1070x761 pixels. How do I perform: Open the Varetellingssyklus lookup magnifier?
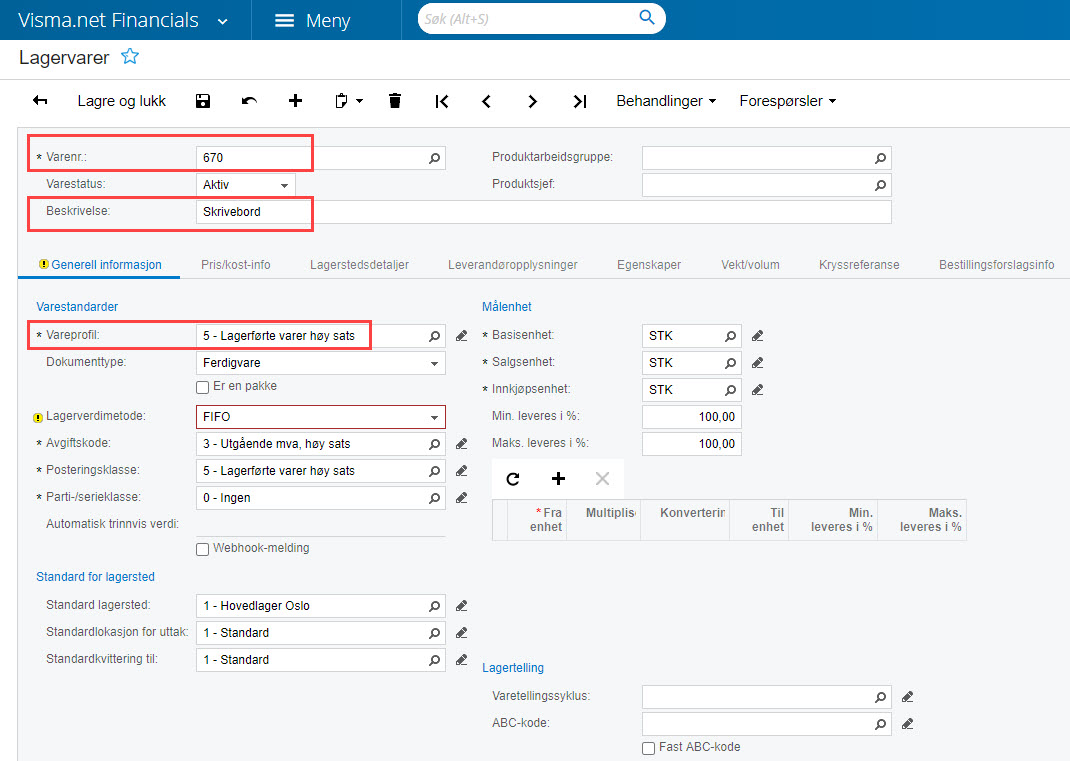880,697
